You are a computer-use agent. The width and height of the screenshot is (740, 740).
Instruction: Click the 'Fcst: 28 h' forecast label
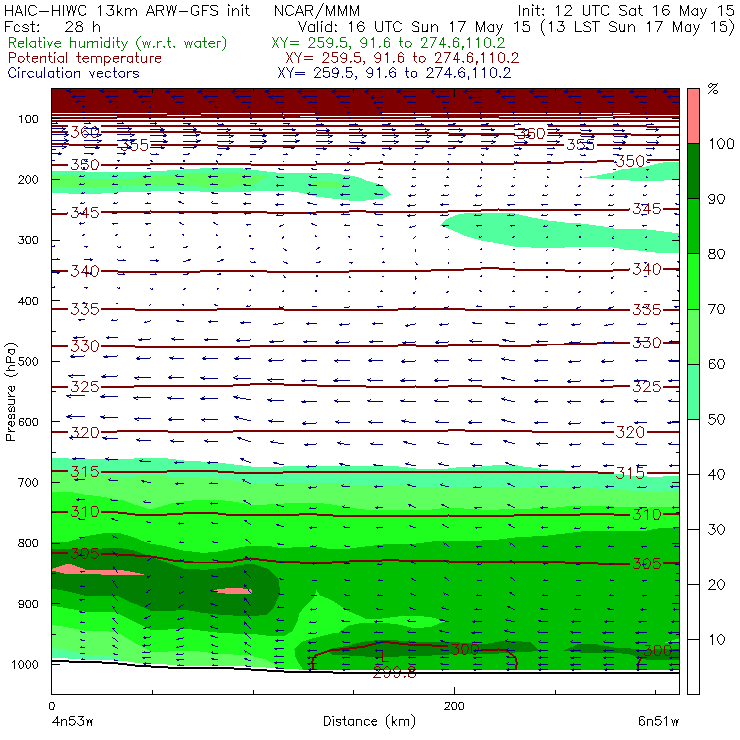pyautogui.click(x=52, y=26)
